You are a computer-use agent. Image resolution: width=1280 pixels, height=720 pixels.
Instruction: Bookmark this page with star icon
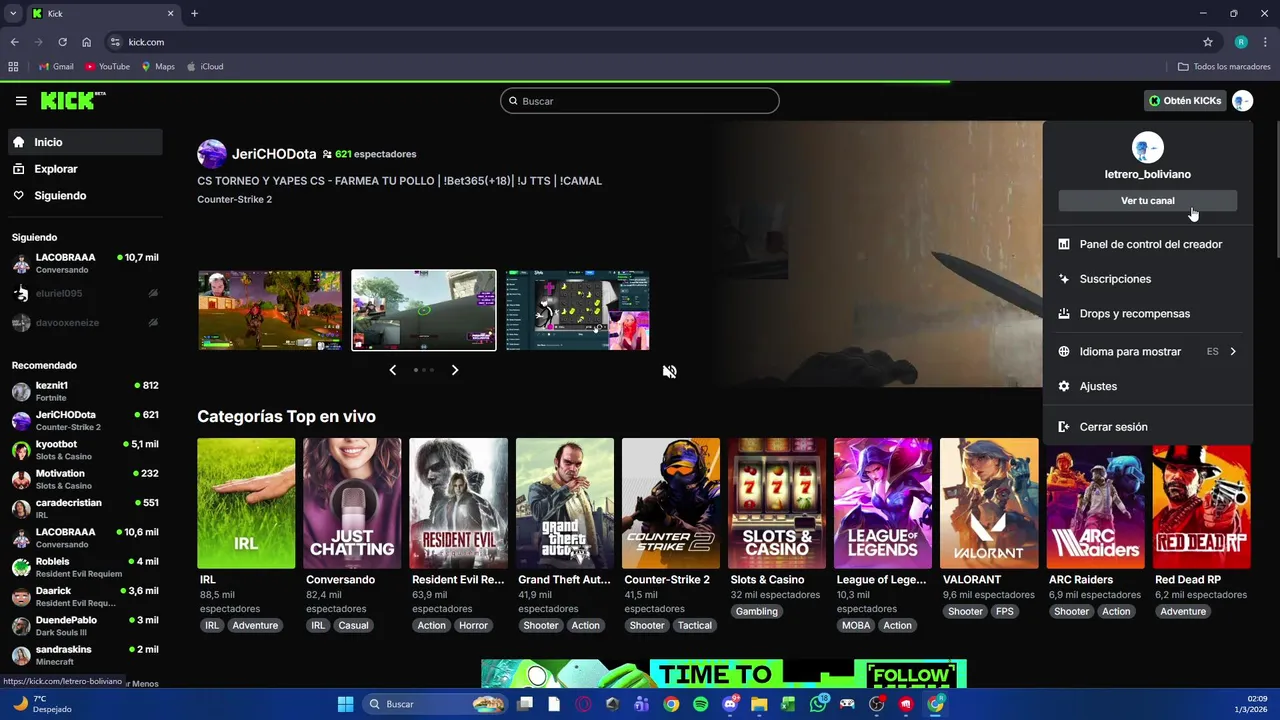1208,42
